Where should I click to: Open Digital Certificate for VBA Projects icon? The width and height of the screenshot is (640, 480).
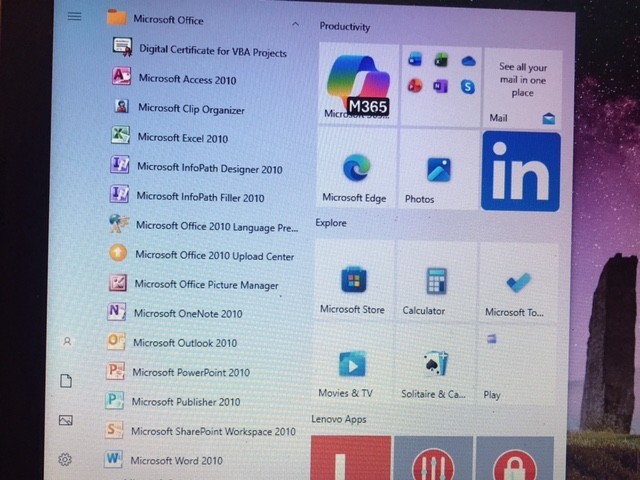(x=122, y=46)
